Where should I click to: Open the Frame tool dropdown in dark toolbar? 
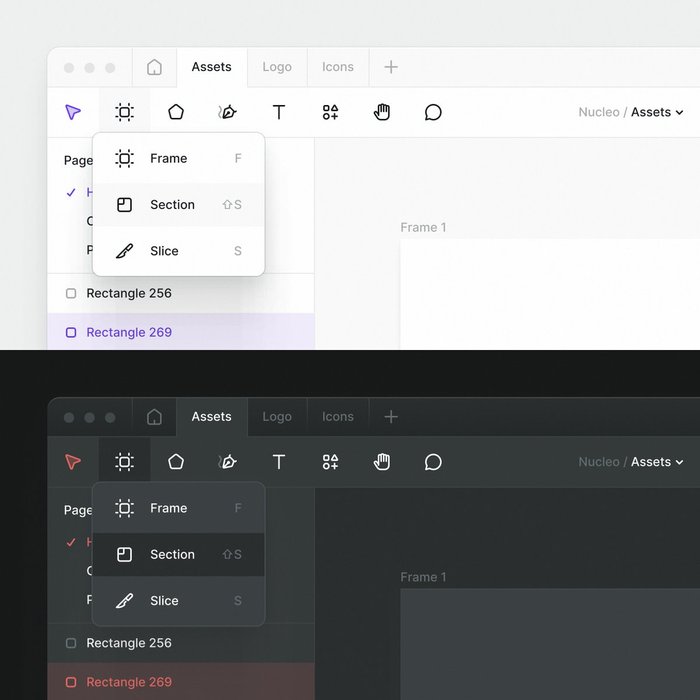pyautogui.click(x=125, y=462)
